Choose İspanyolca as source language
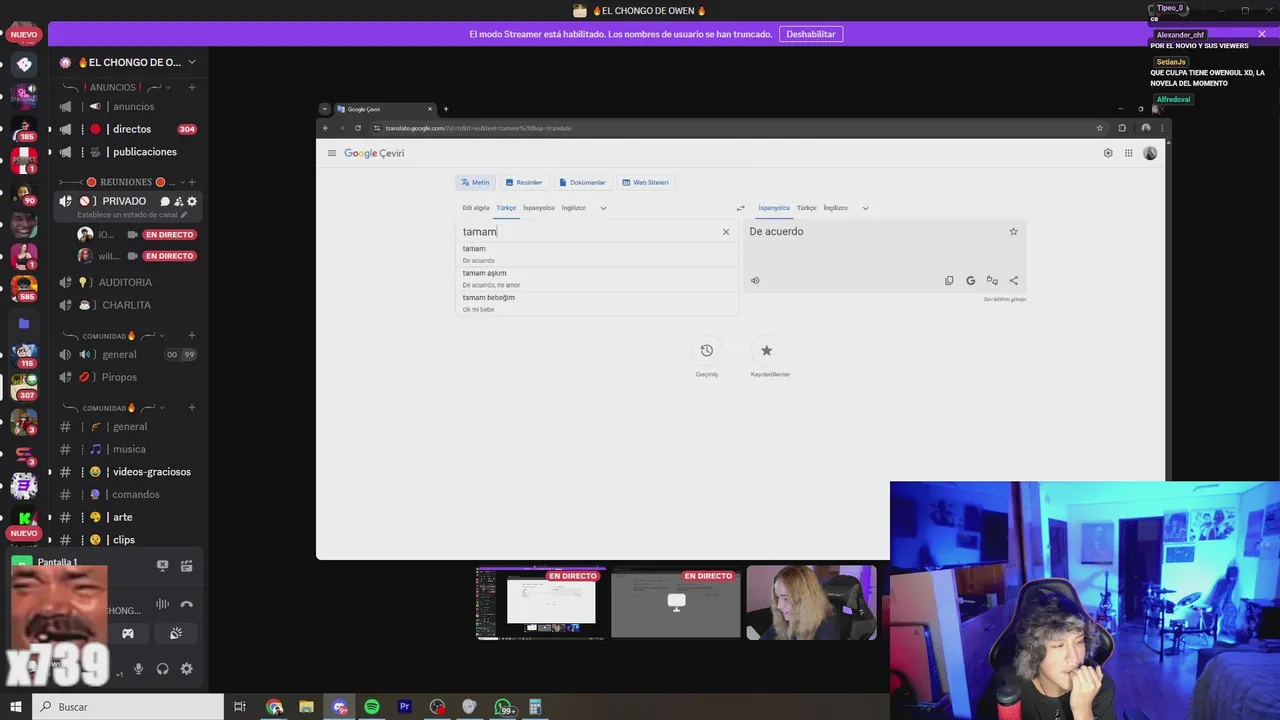This screenshot has width=1280, height=720. [539, 208]
